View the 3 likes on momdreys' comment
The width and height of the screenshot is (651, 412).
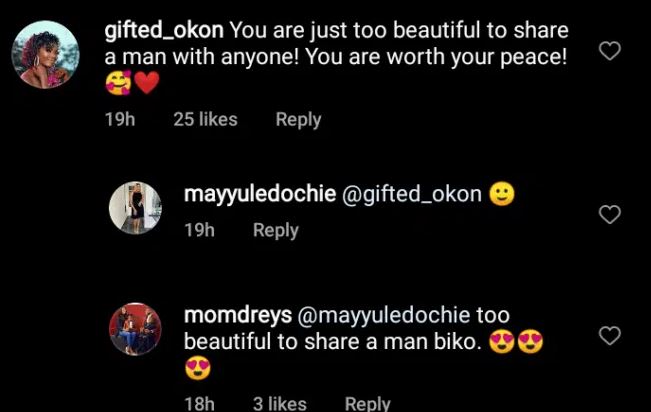(x=279, y=403)
